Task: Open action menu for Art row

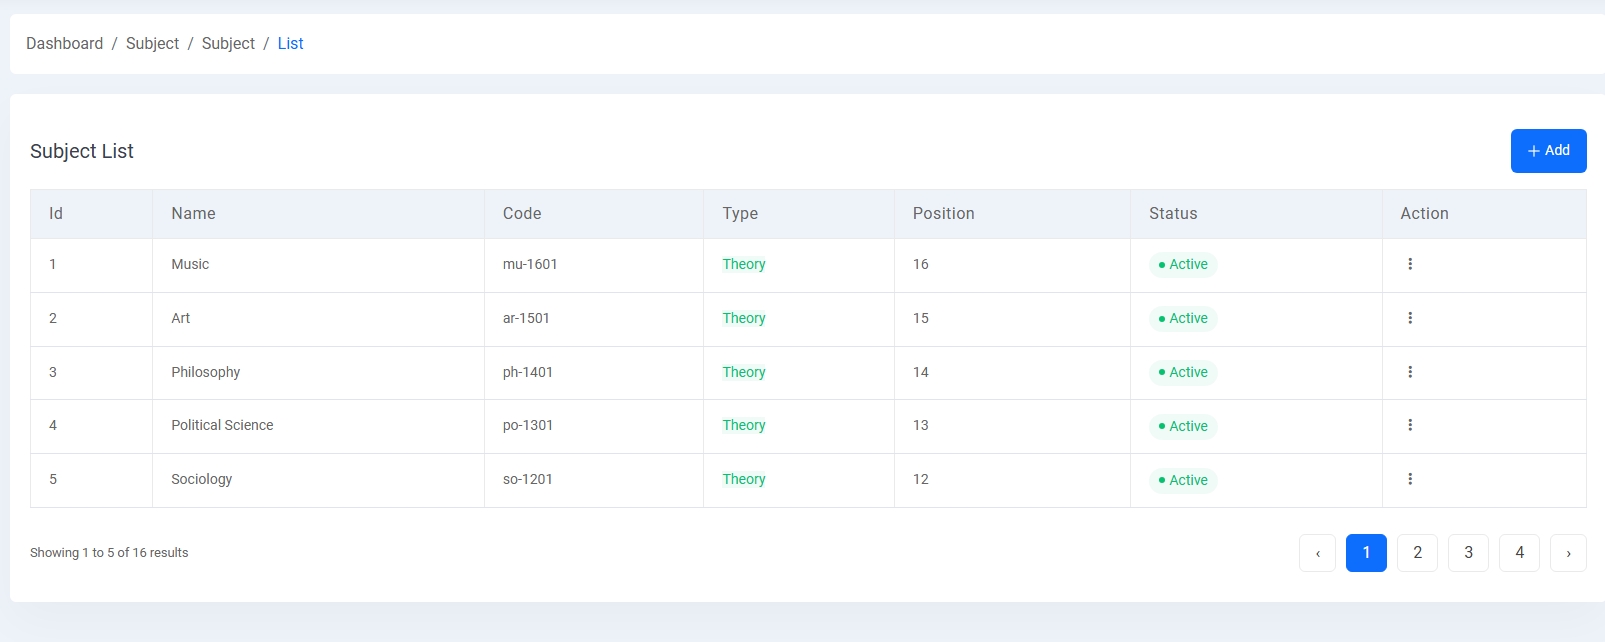Action: tap(1410, 318)
